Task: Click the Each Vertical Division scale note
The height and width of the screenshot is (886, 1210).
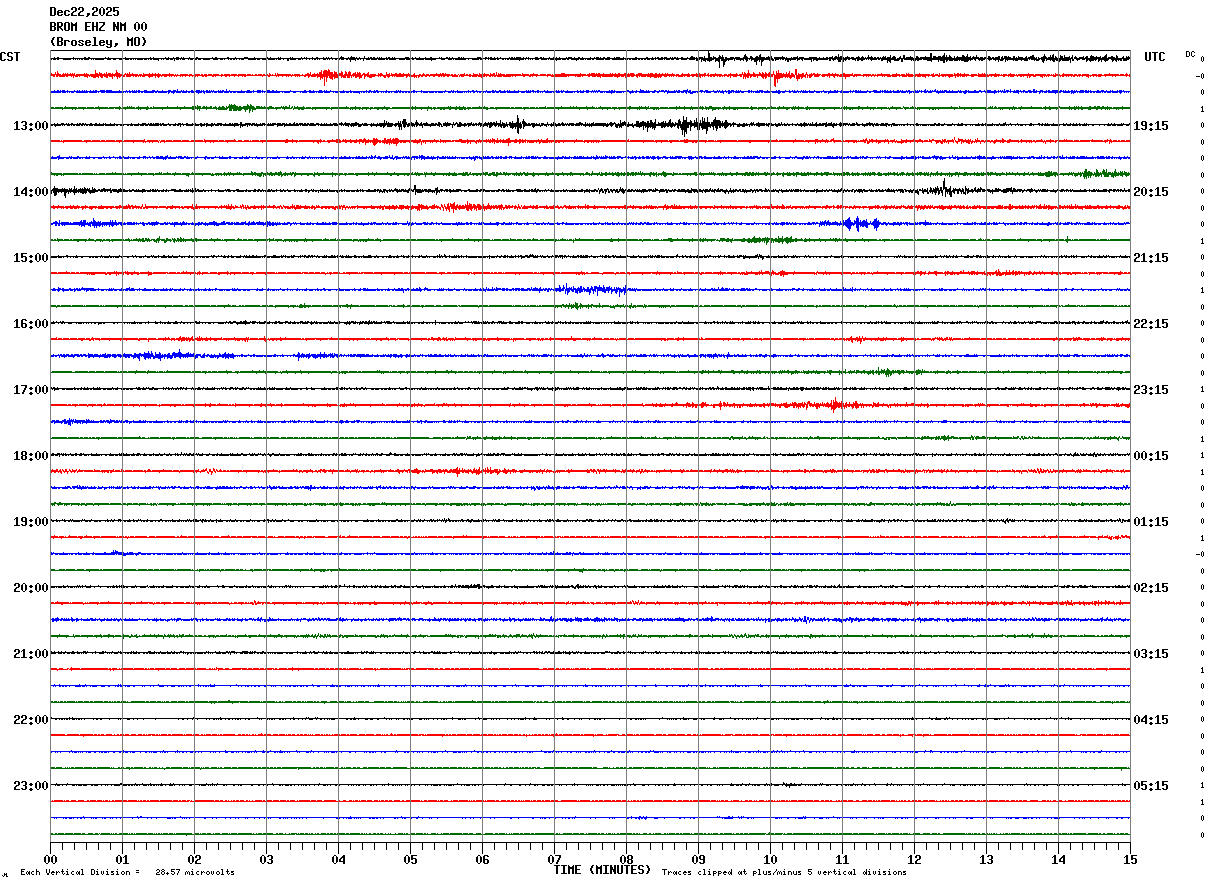Action: click(x=128, y=872)
